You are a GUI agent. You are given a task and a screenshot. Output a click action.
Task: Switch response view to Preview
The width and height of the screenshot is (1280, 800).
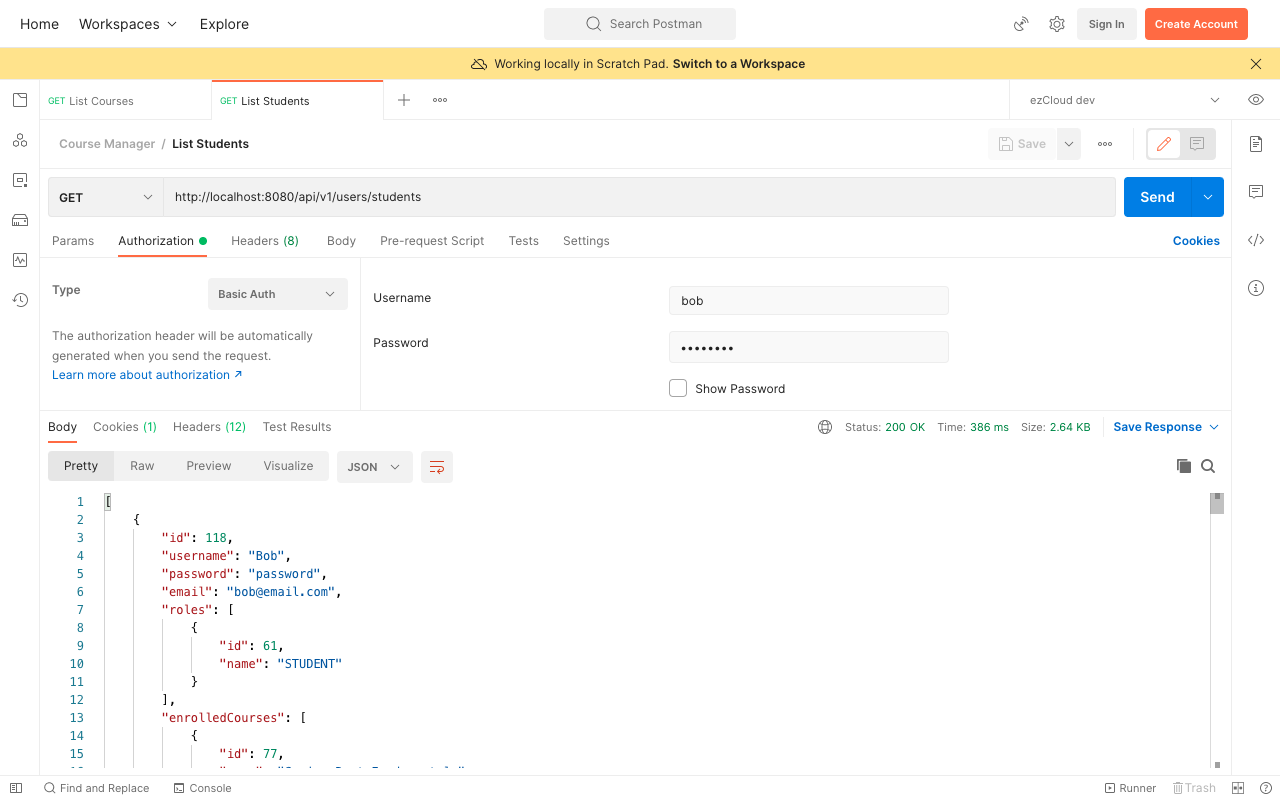209,466
